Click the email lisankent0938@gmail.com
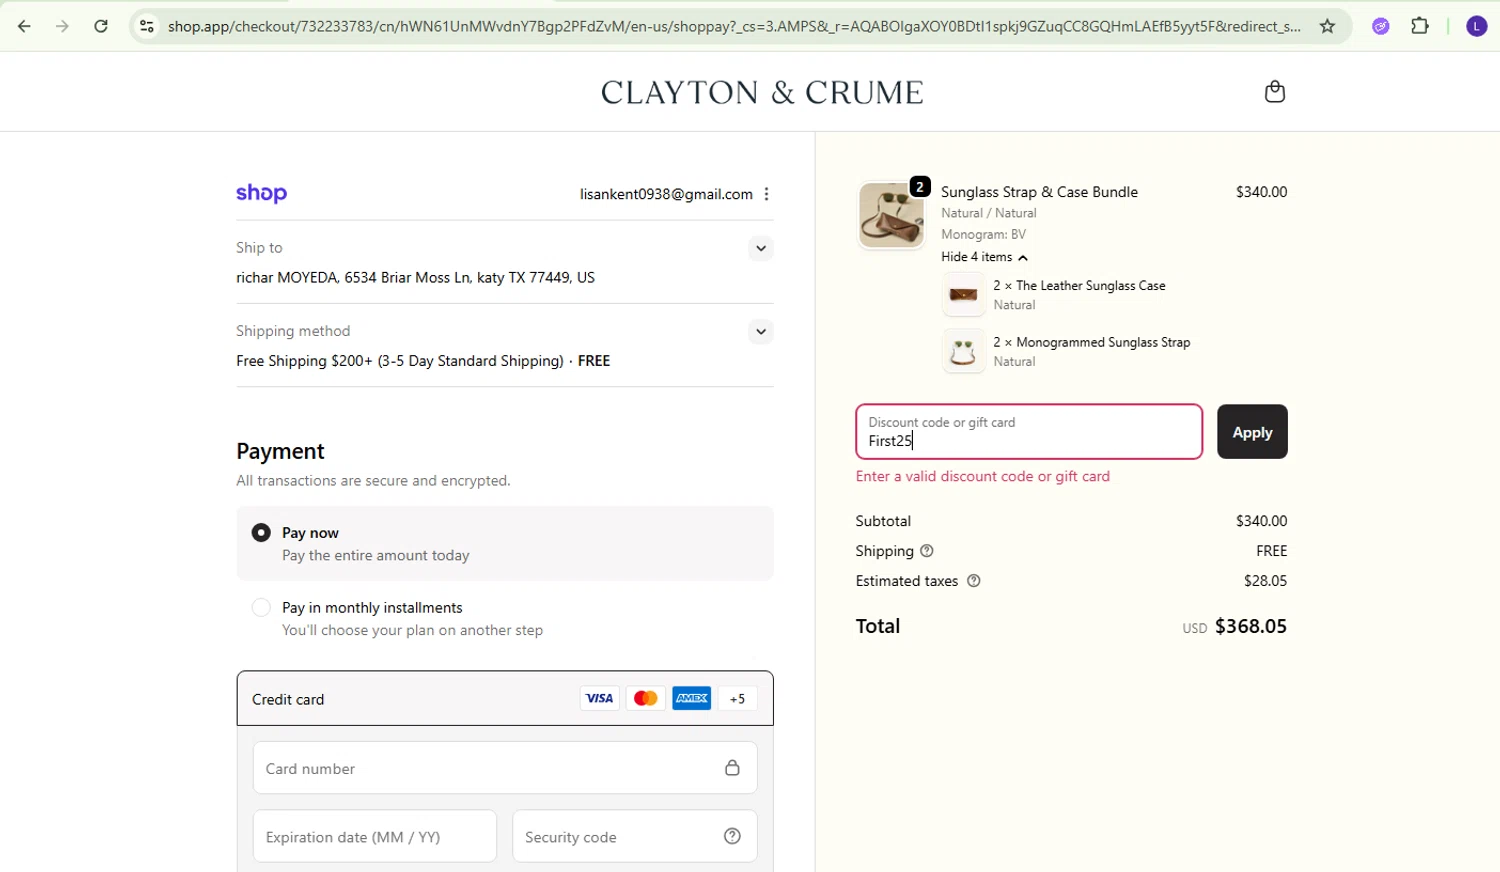Viewport: 1500px width, 872px height. point(666,194)
